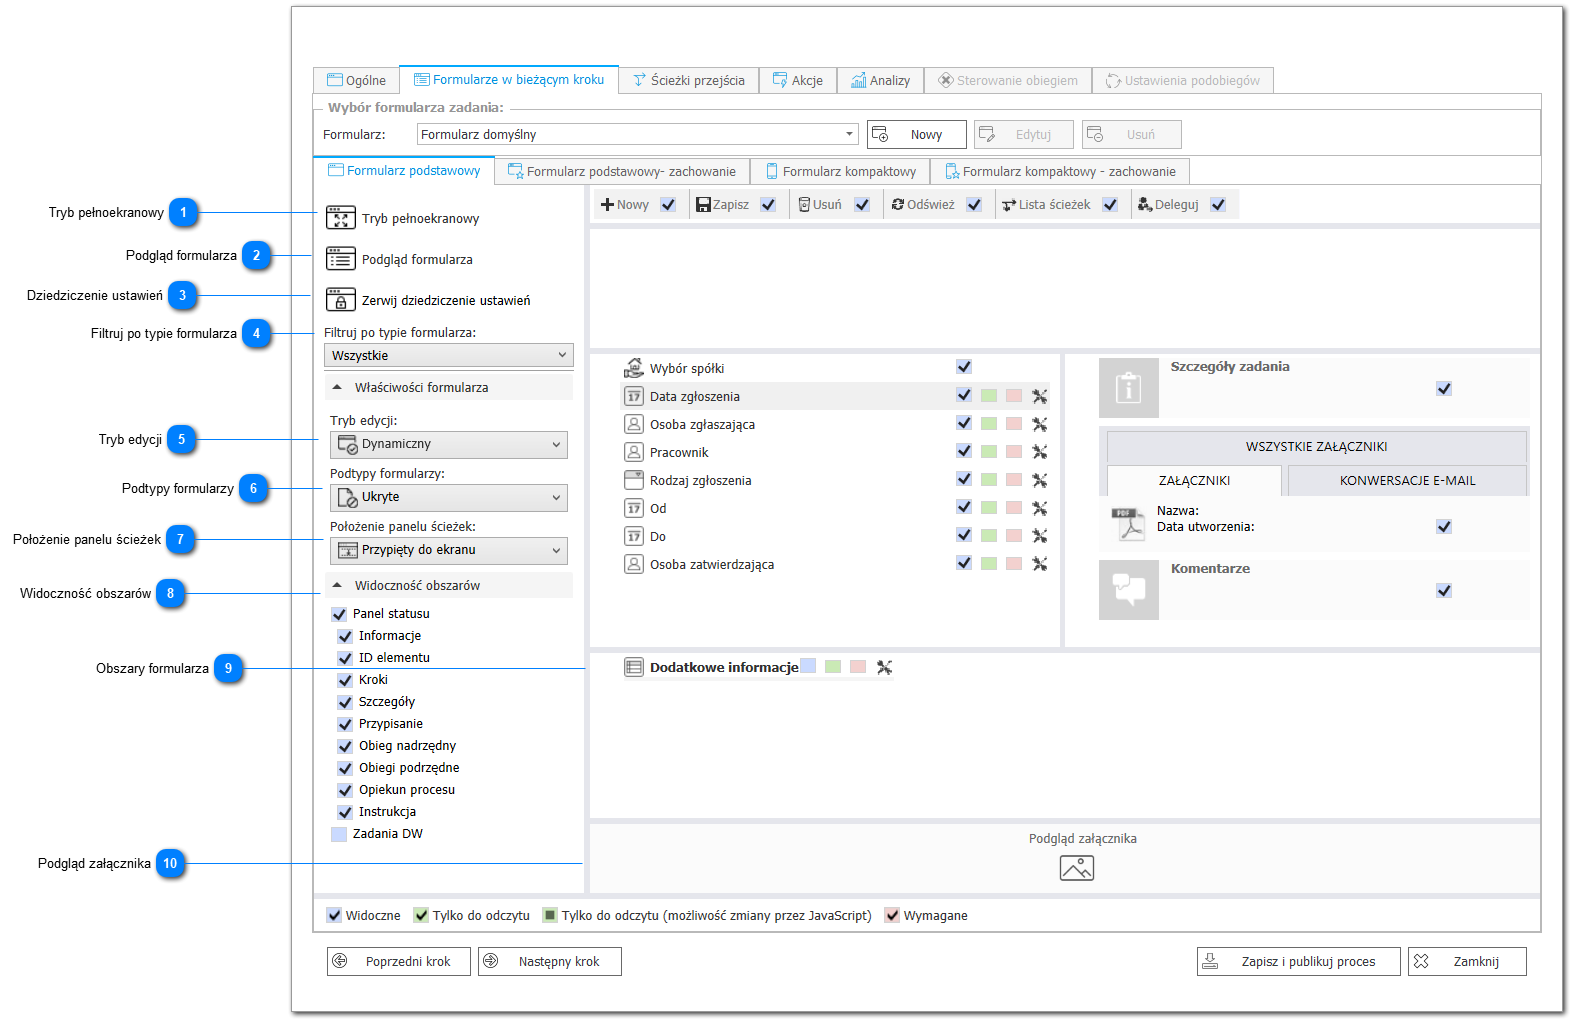Viewport: 1573px width, 1022px height.
Task: Click the Zerwij dziedziczenie ustawień lock icon
Action: pyautogui.click(x=340, y=300)
